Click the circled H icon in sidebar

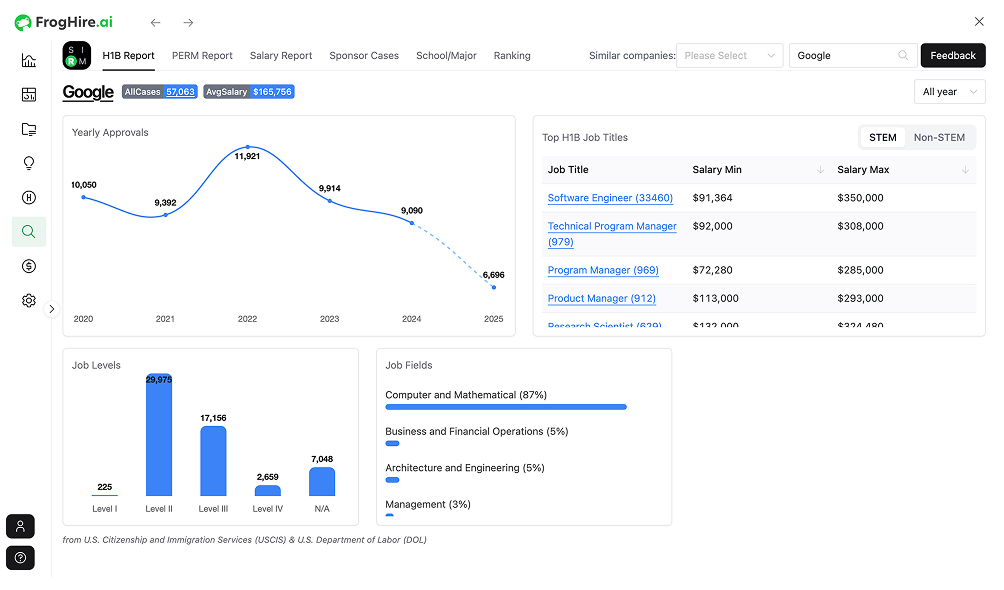(29, 198)
